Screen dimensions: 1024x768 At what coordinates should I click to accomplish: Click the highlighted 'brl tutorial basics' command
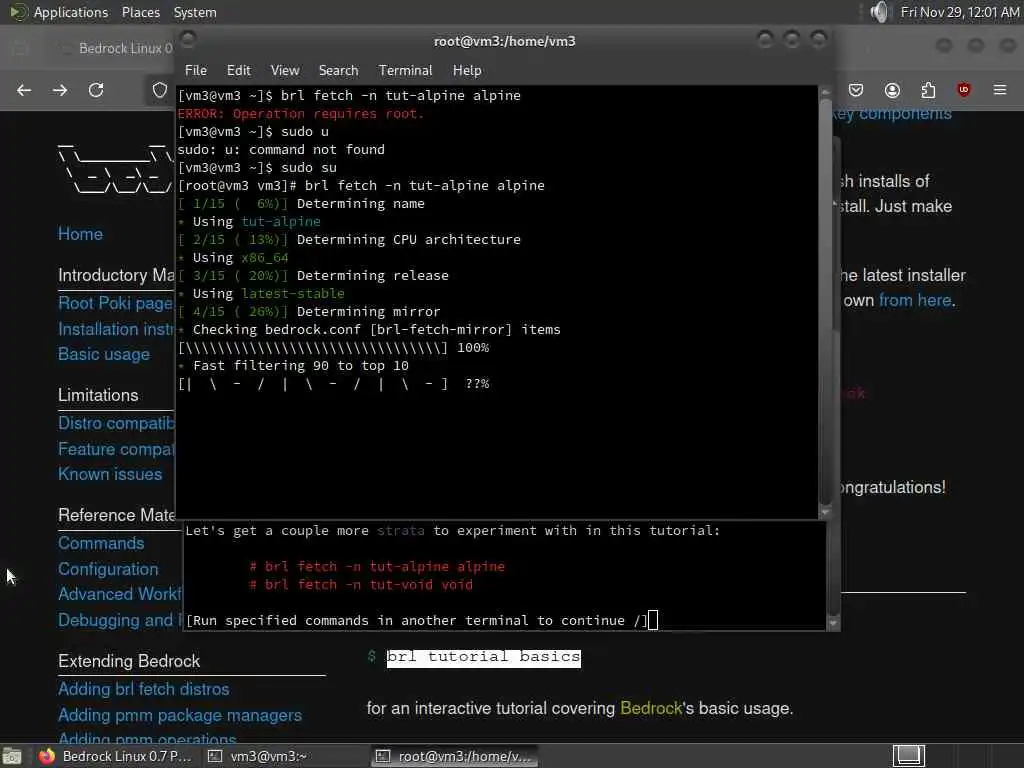tap(483, 657)
